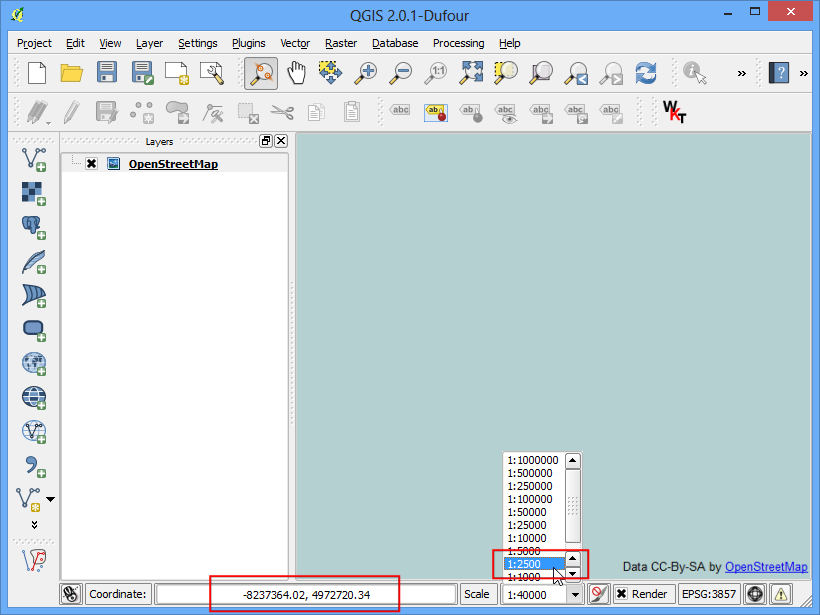This screenshot has width=820, height=615.
Task: Activate the Pan Map hand tool
Action: [297, 73]
